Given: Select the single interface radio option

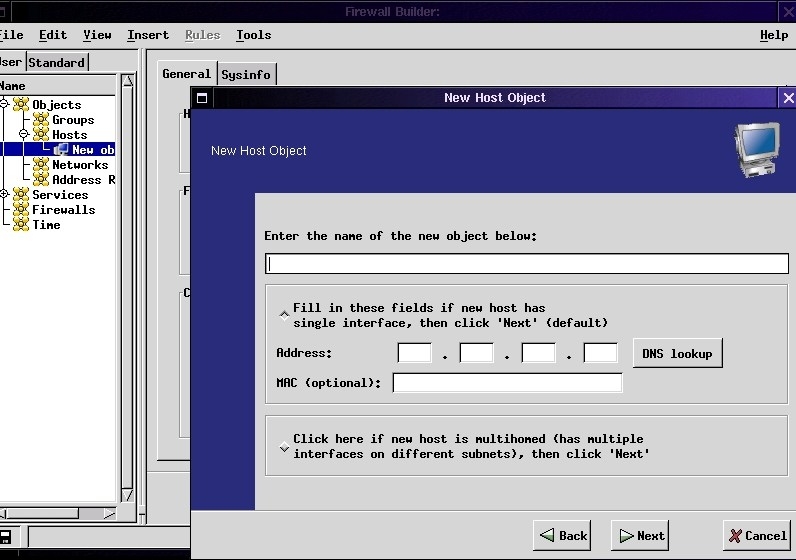Looking at the screenshot, I should pos(284,315).
